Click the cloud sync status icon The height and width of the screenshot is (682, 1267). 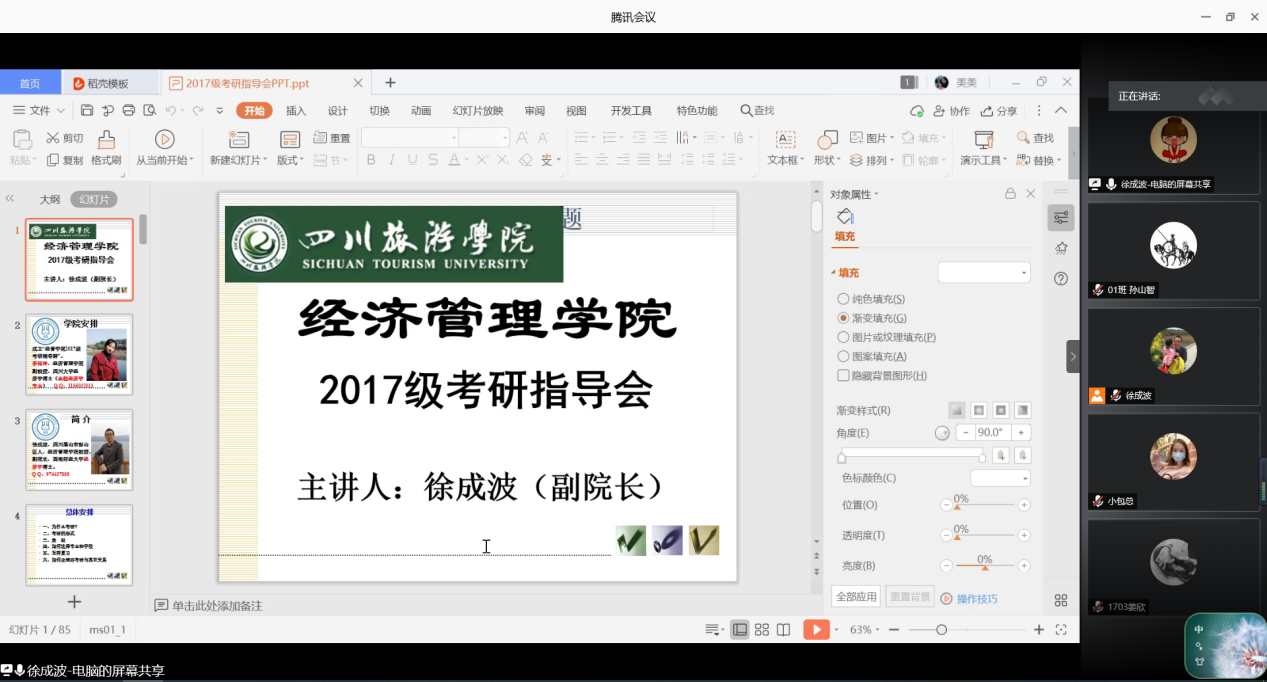(917, 111)
